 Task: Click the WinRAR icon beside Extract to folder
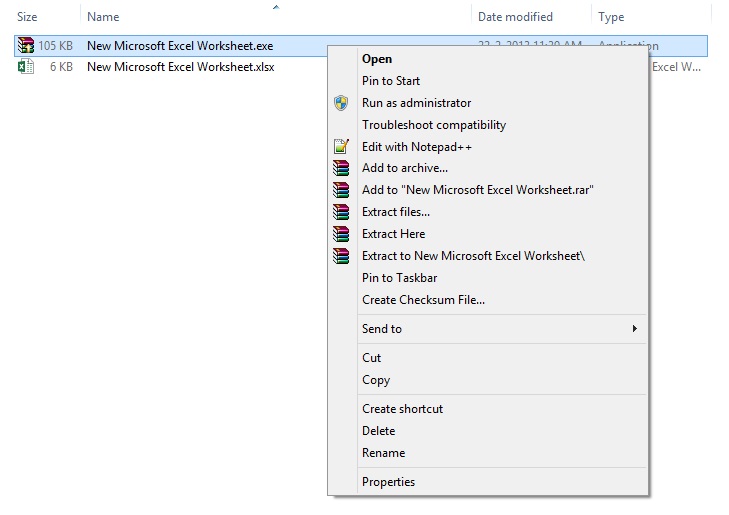[x=341, y=256]
